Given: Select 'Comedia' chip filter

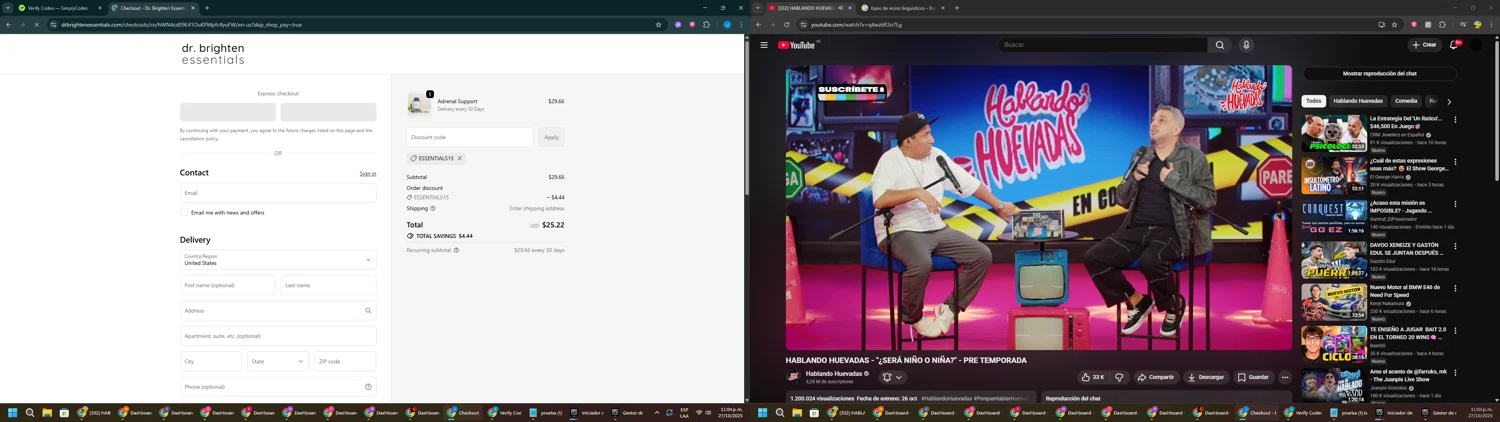Looking at the screenshot, I should [1406, 101].
